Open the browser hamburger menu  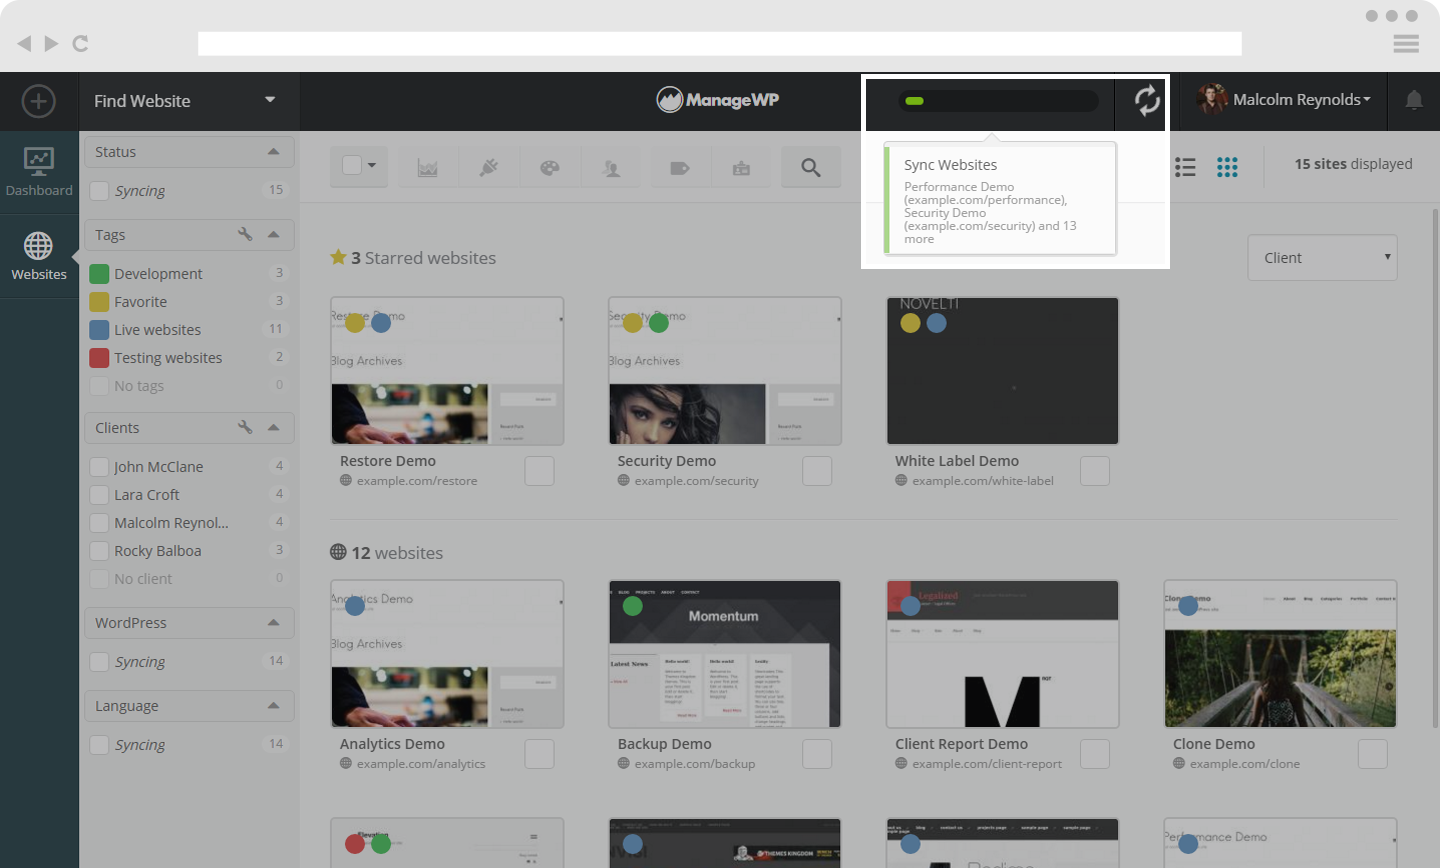tap(1406, 43)
